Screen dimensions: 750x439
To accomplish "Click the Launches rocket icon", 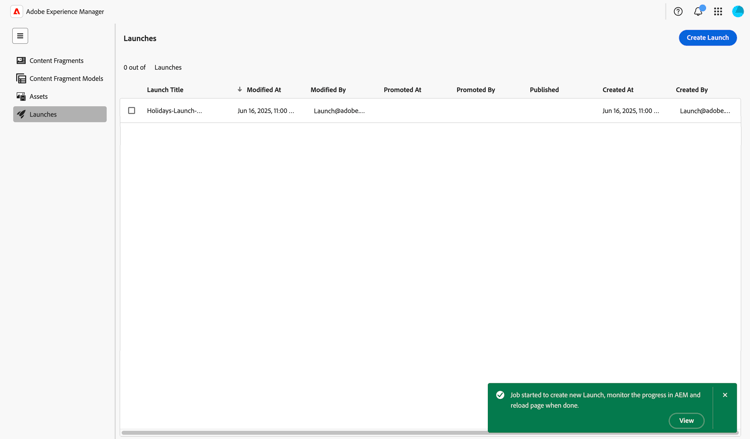I will (21, 114).
